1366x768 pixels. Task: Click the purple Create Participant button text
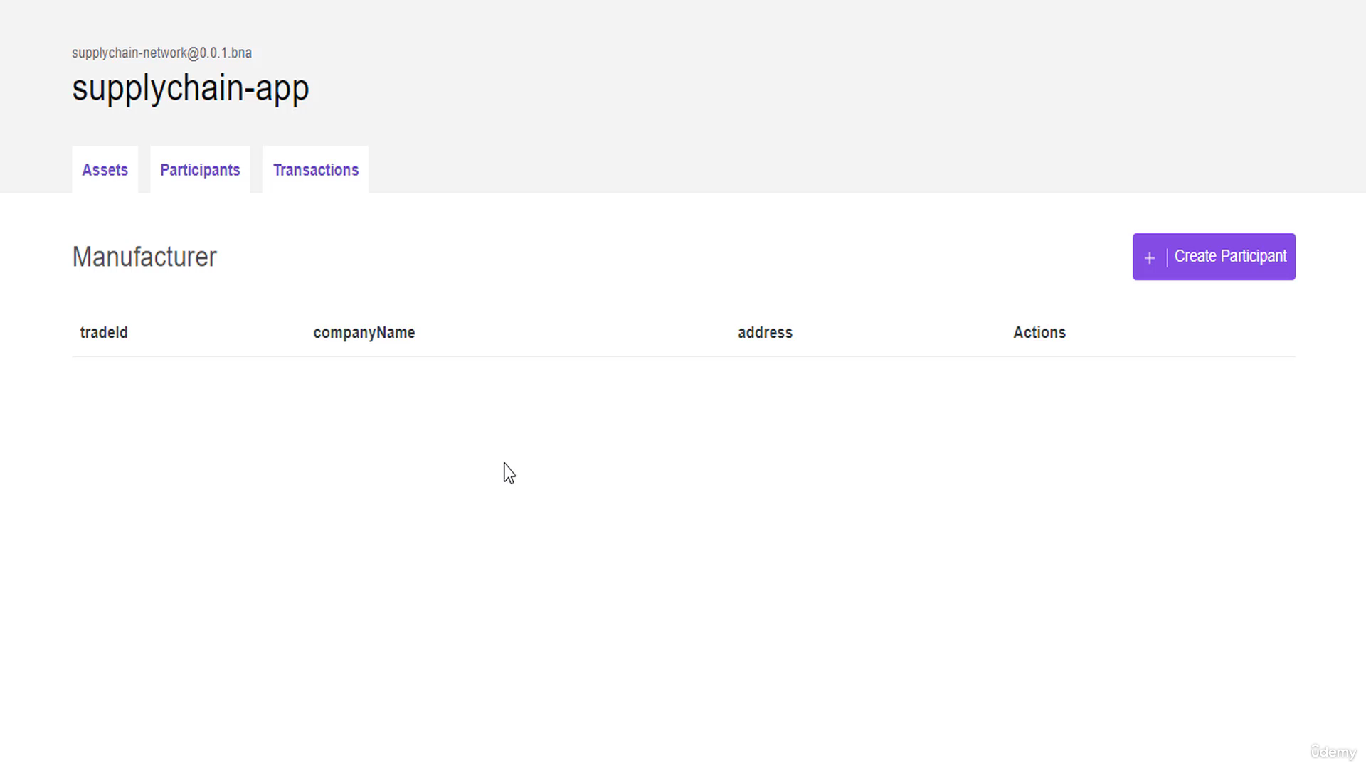(x=1230, y=256)
